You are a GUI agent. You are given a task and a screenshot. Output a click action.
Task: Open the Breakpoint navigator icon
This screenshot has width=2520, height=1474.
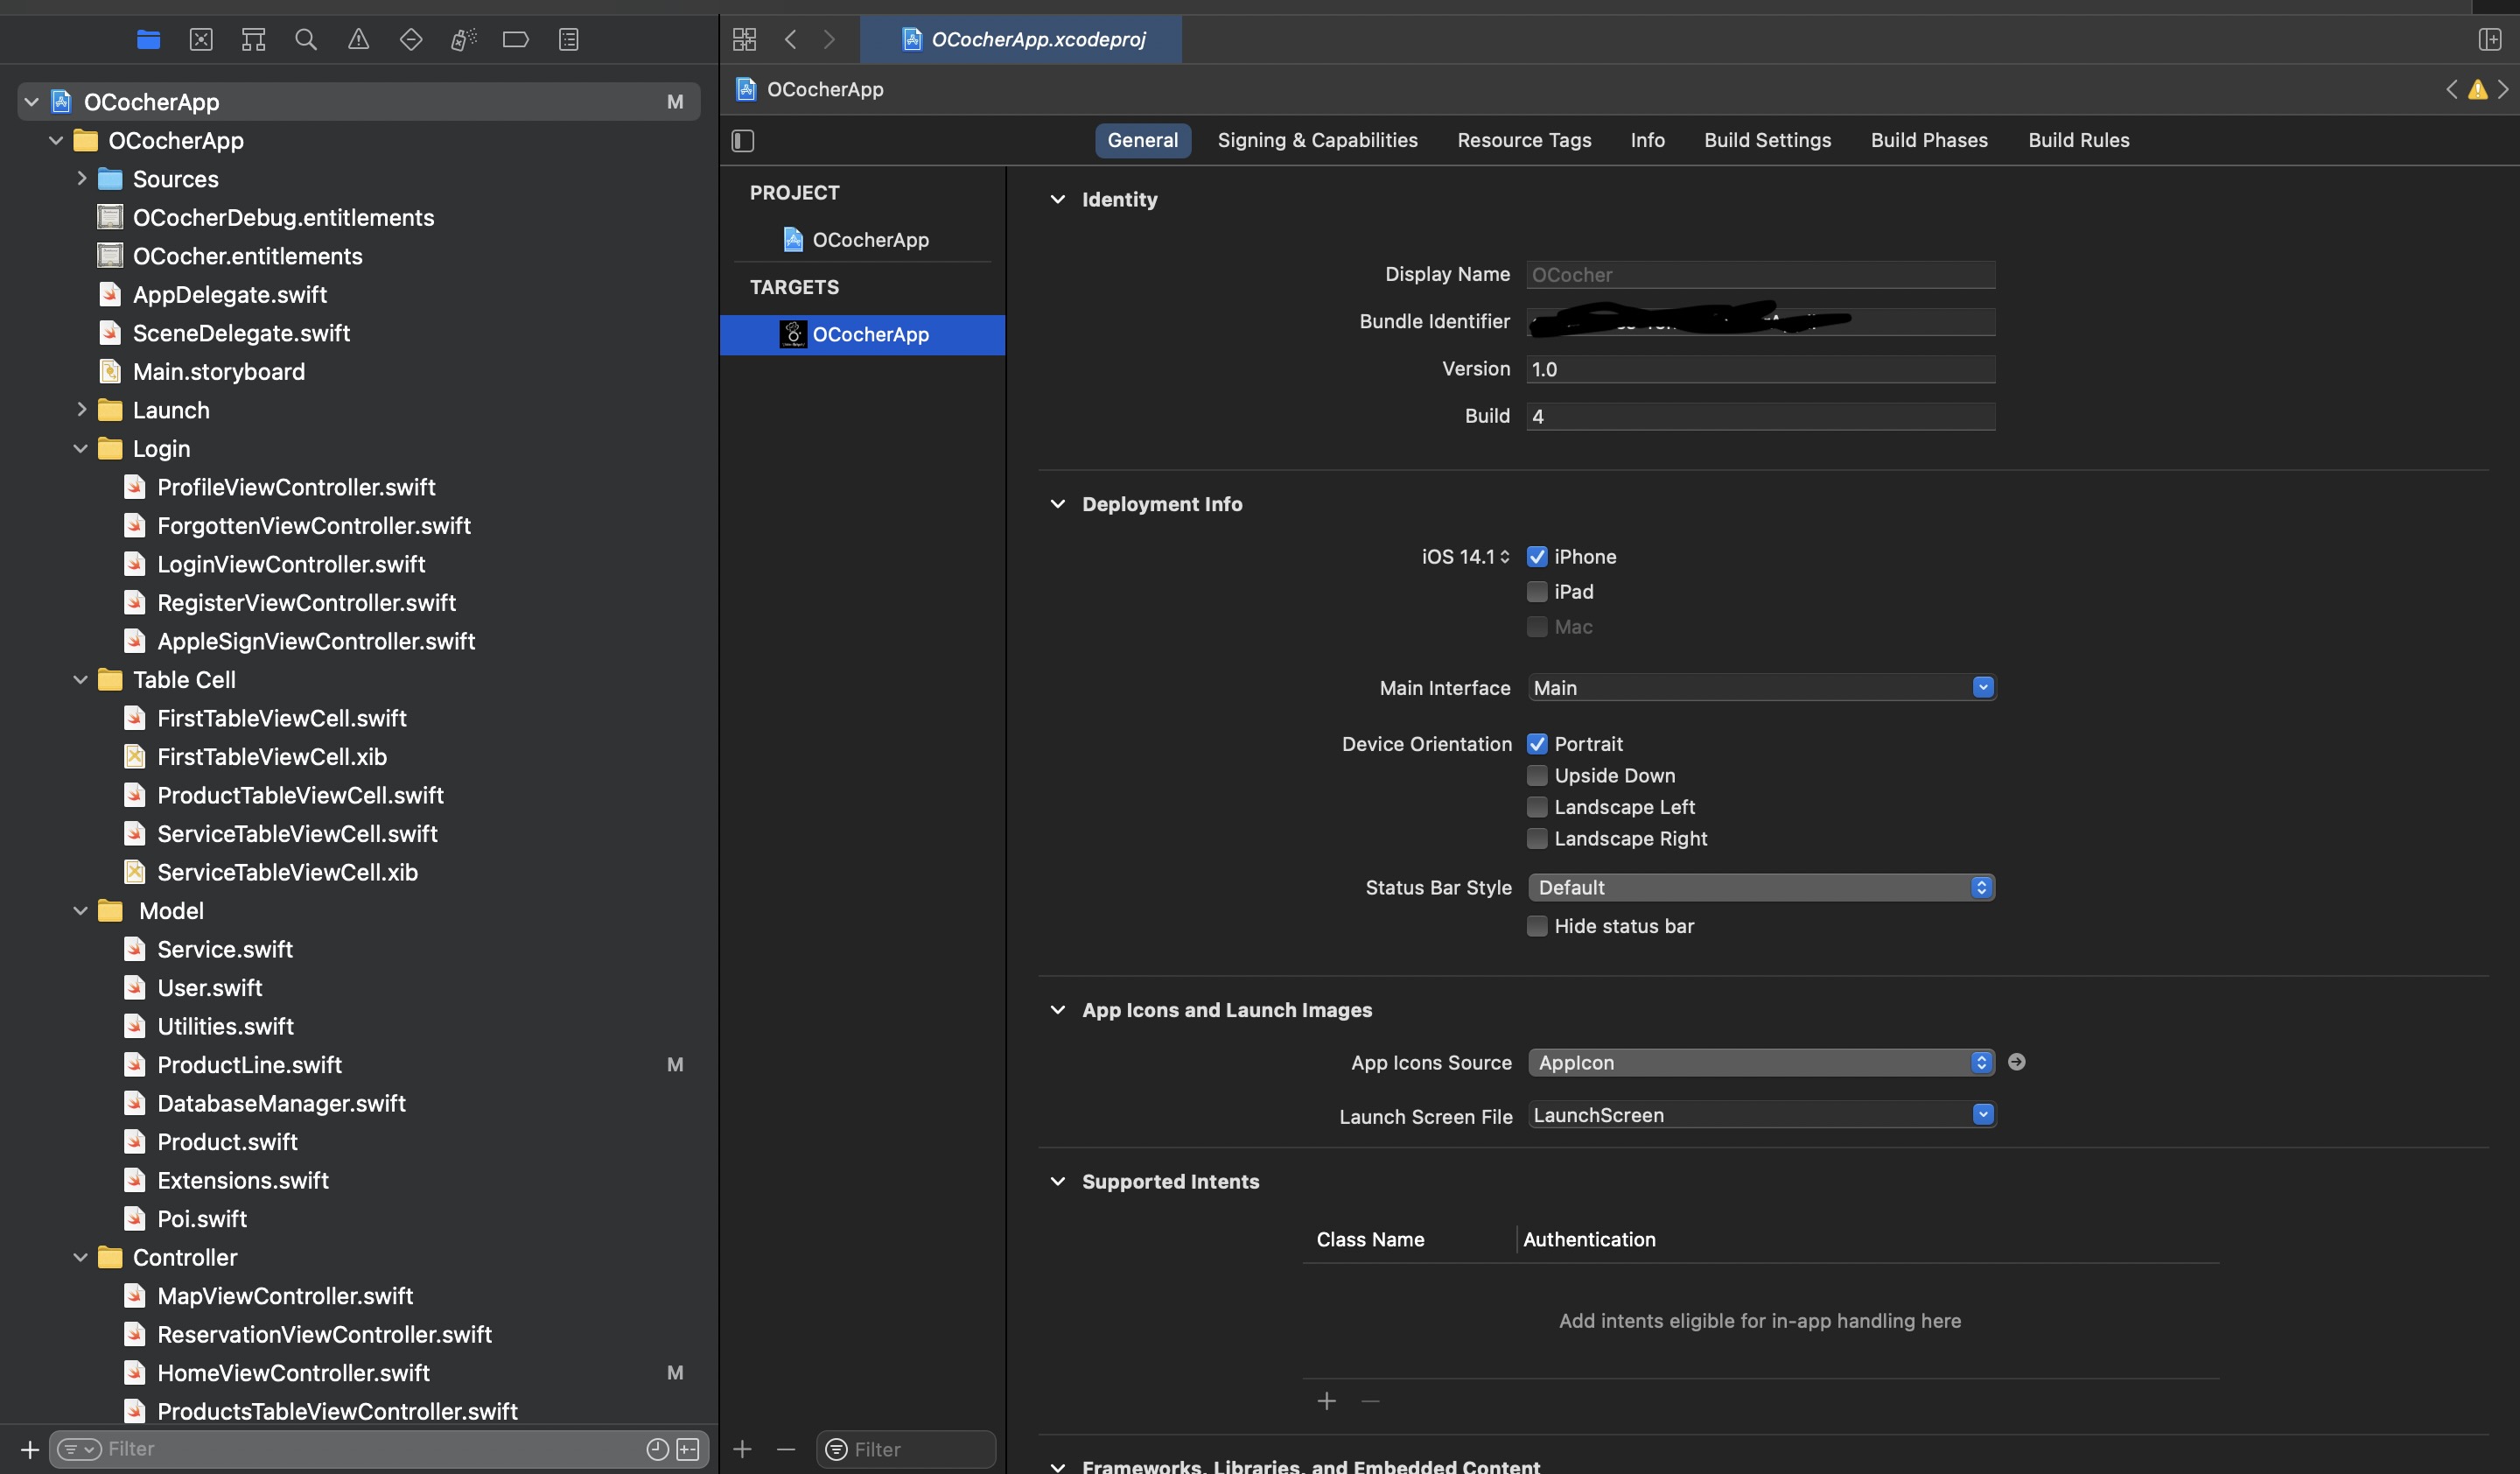coord(516,39)
